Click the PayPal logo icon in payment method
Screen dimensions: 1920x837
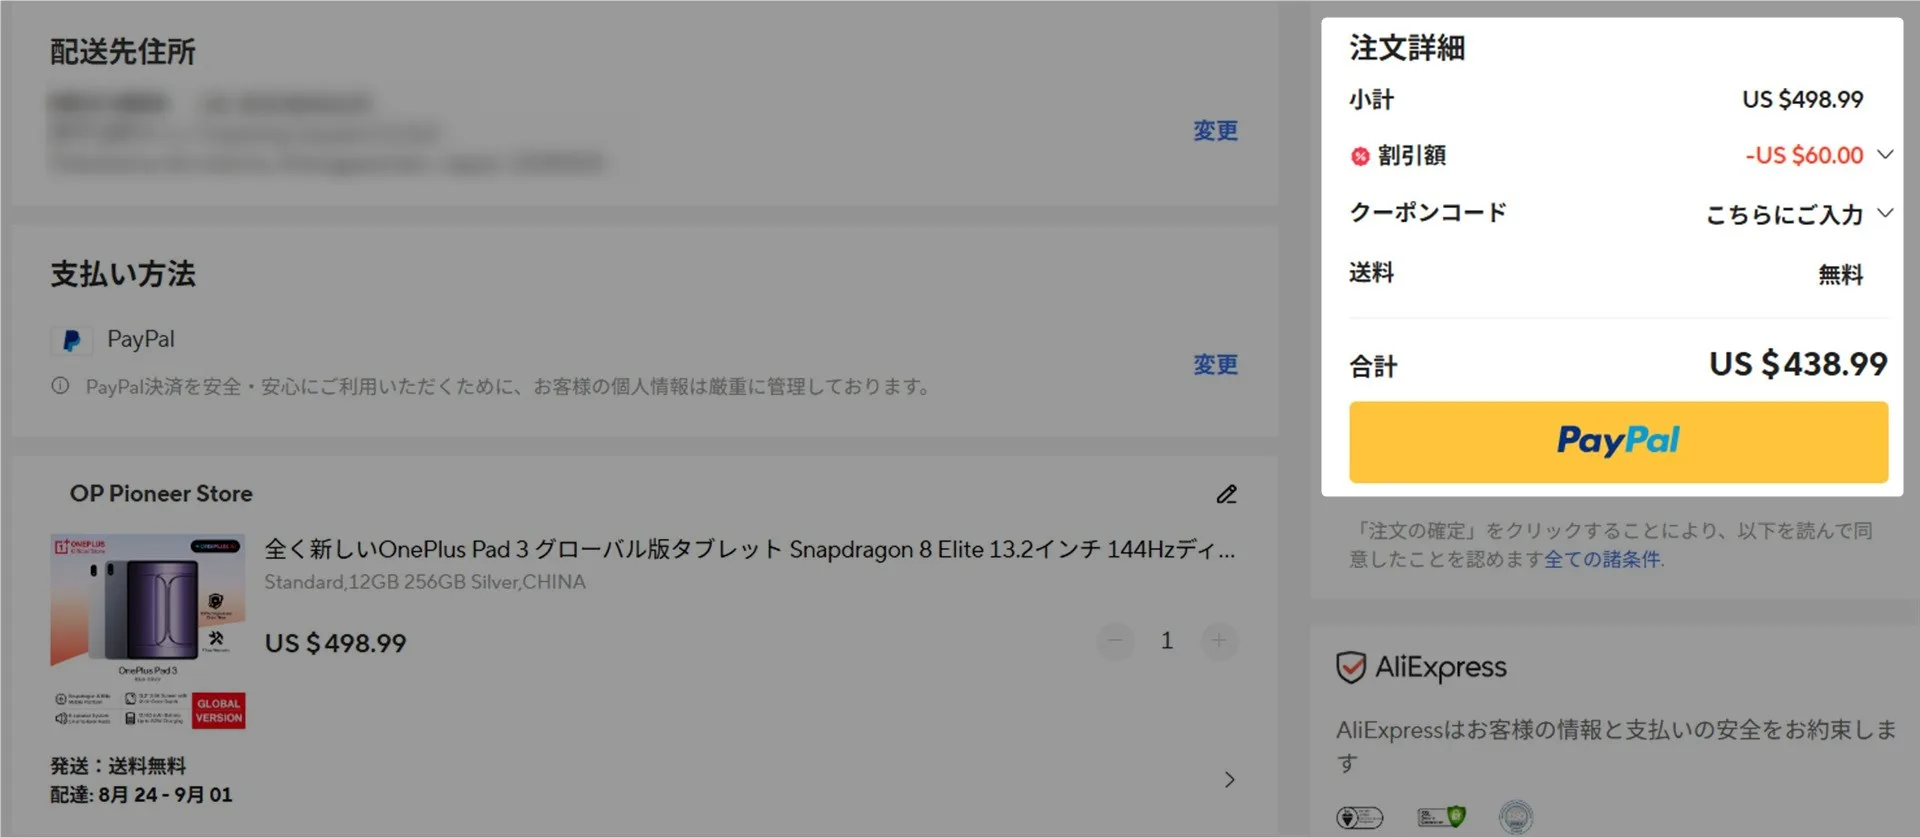[x=72, y=340]
